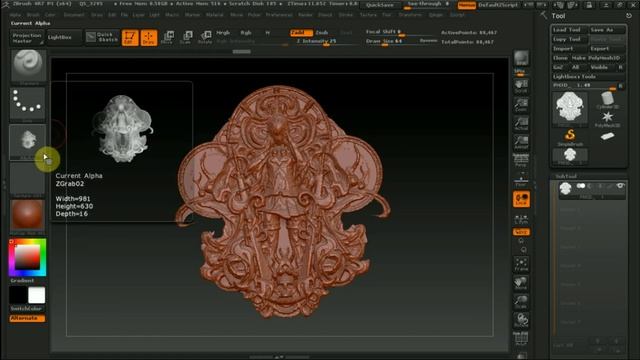
Task: Click the Frame icon on right shelf
Action: [521, 264]
